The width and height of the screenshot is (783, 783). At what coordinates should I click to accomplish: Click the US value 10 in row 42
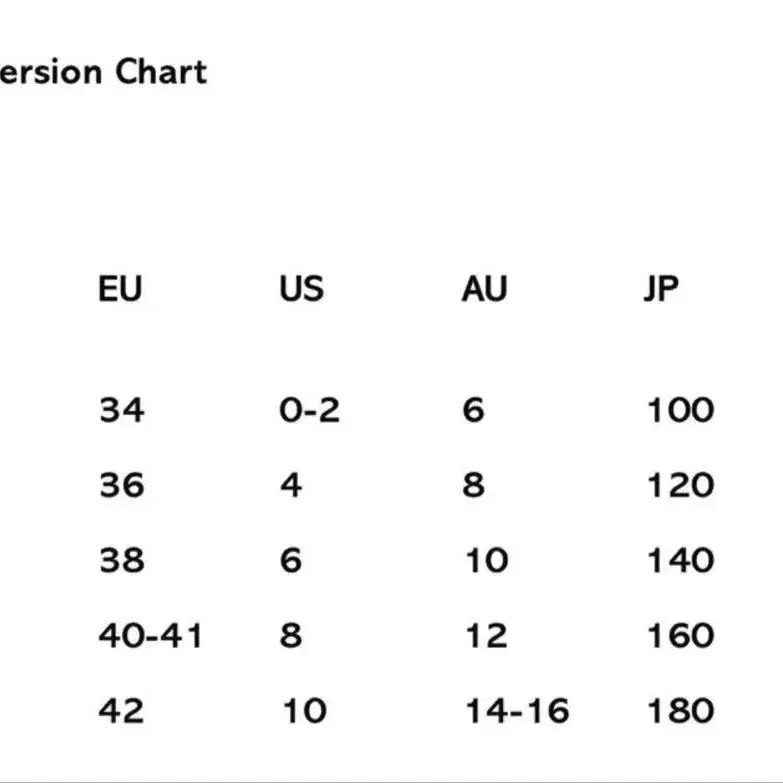pos(305,711)
